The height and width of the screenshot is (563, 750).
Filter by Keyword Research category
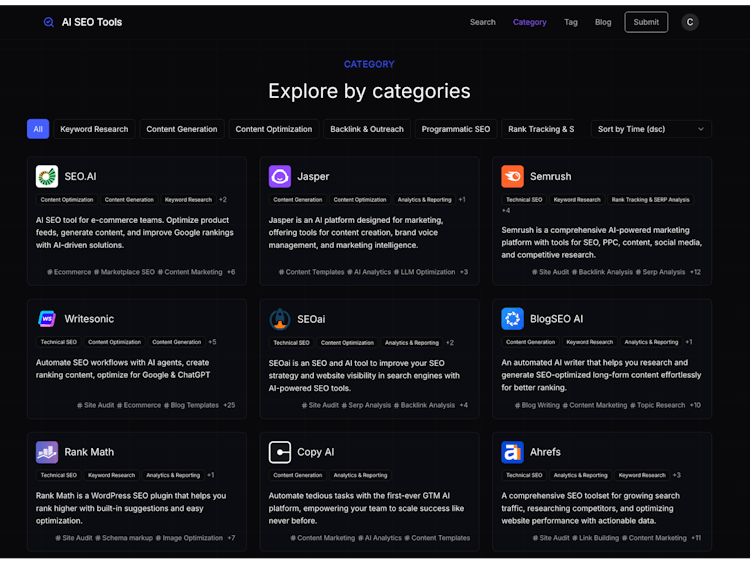pyautogui.click(x=94, y=129)
